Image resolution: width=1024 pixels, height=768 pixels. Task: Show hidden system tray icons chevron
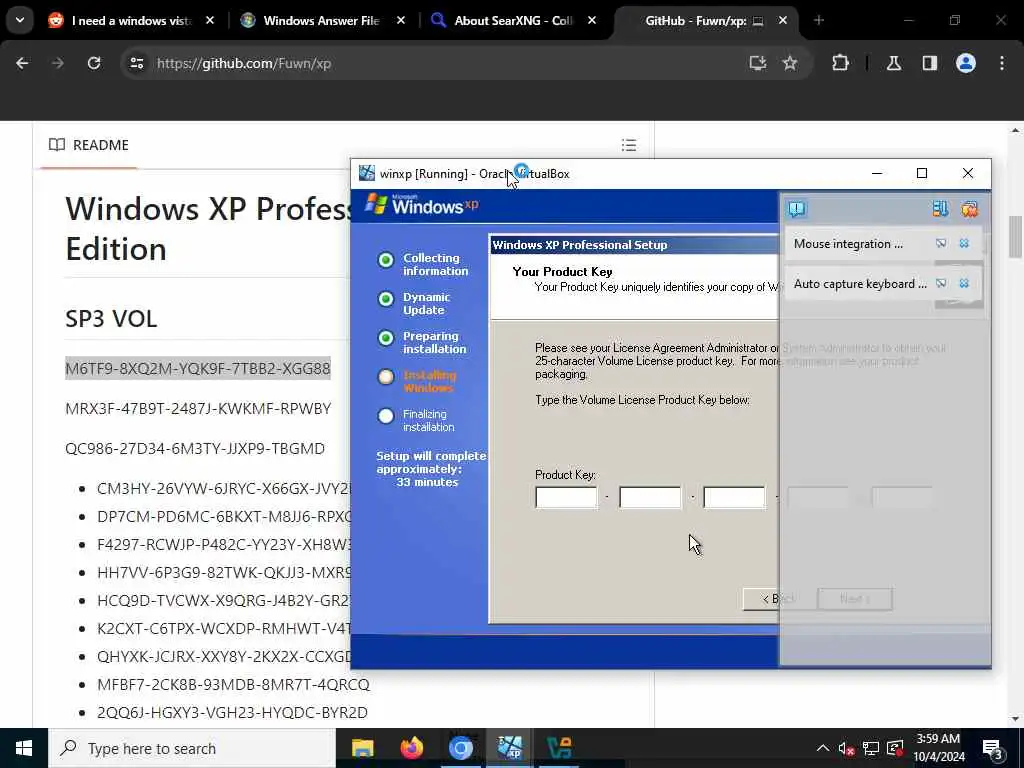pyautogui.click(x=823, y=748)
